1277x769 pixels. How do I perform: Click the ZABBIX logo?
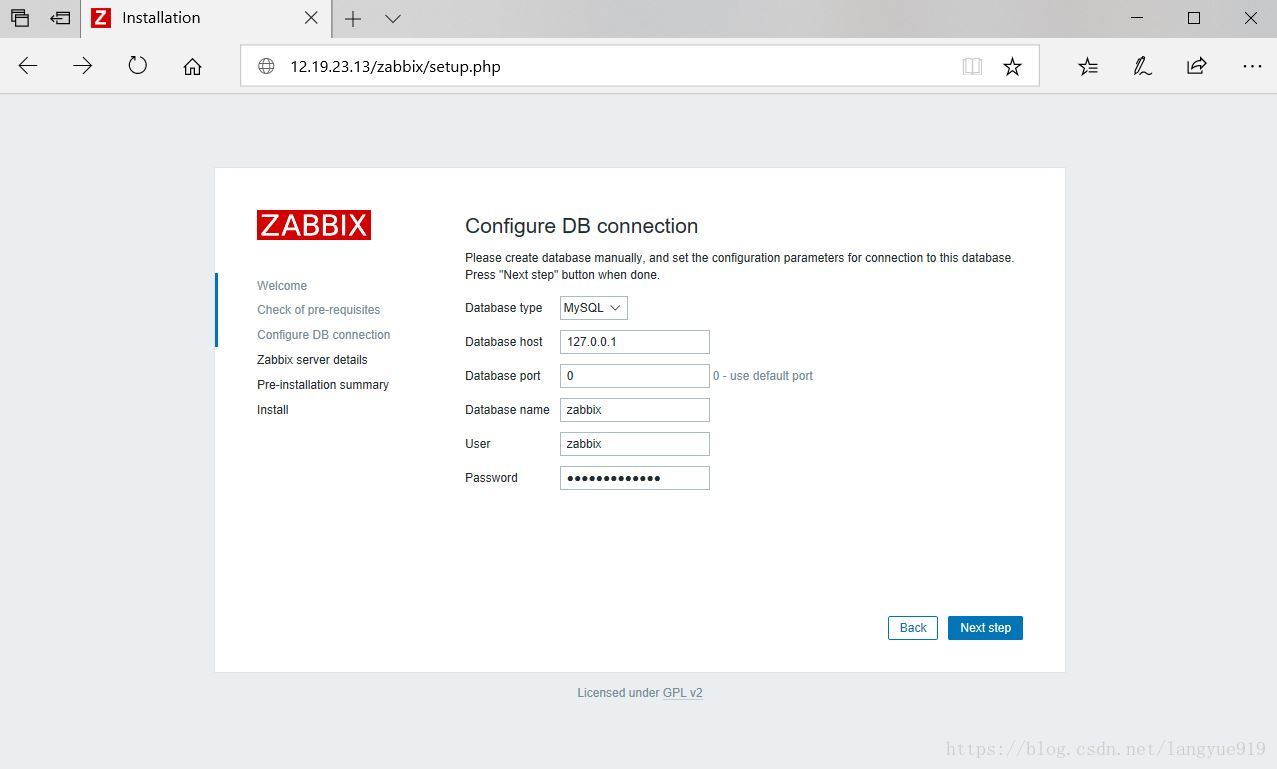tap(314, 225)
